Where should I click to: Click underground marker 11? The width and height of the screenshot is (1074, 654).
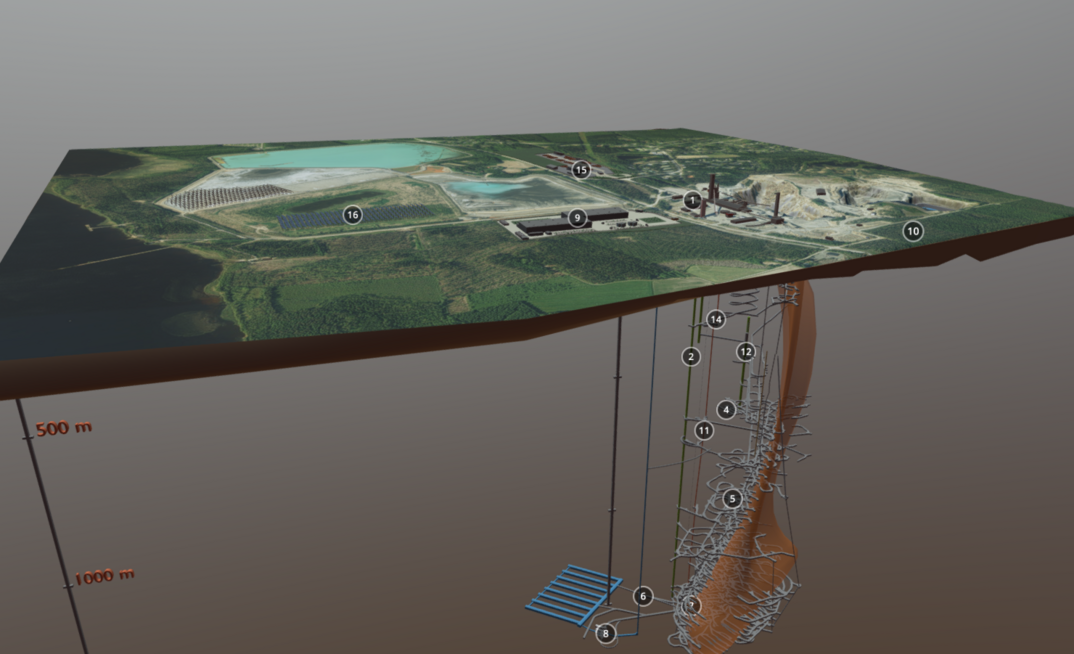click(704, 431)
